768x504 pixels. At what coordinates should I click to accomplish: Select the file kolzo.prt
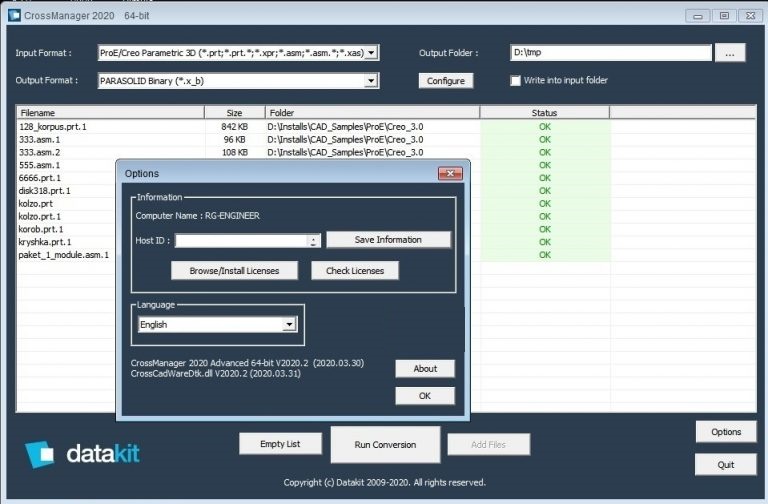click(x=36, y=203)
